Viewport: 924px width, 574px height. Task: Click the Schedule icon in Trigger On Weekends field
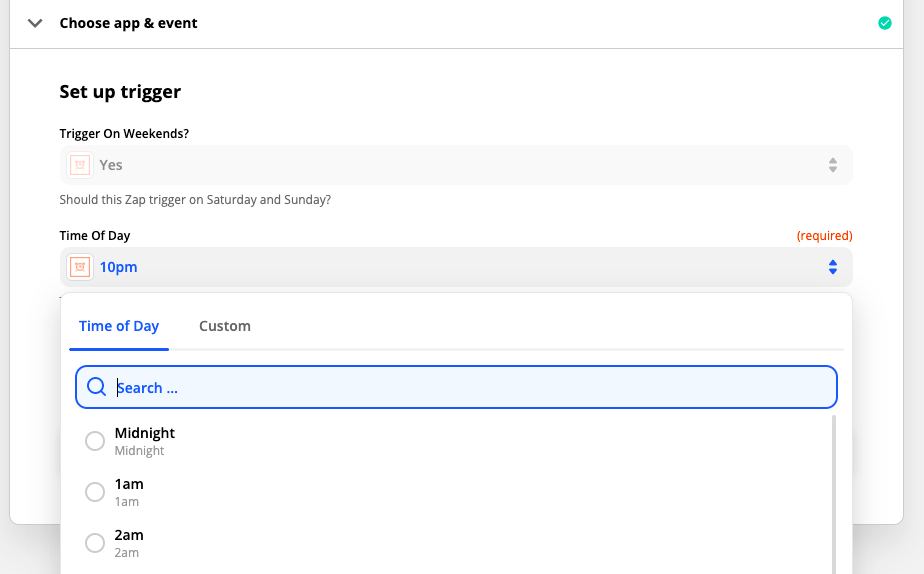click(80, 165)
